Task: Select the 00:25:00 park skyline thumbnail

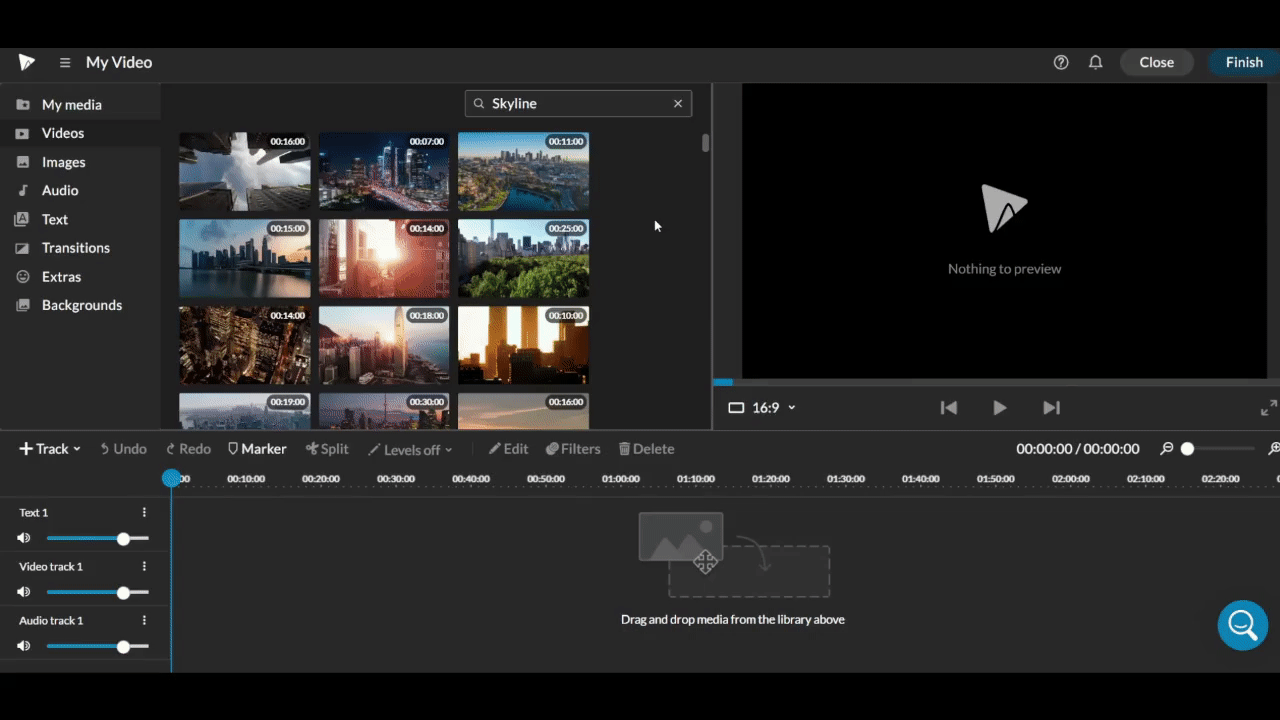Action: point(523,259)
